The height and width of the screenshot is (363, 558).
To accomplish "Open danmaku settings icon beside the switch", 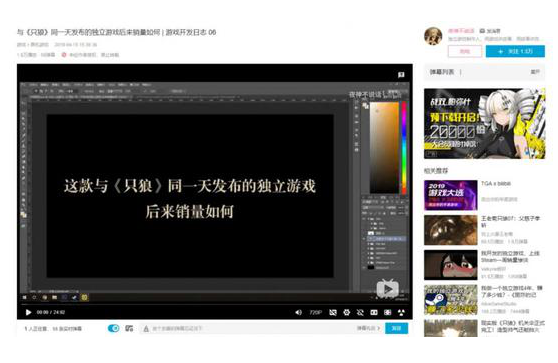I will (129, 328).
